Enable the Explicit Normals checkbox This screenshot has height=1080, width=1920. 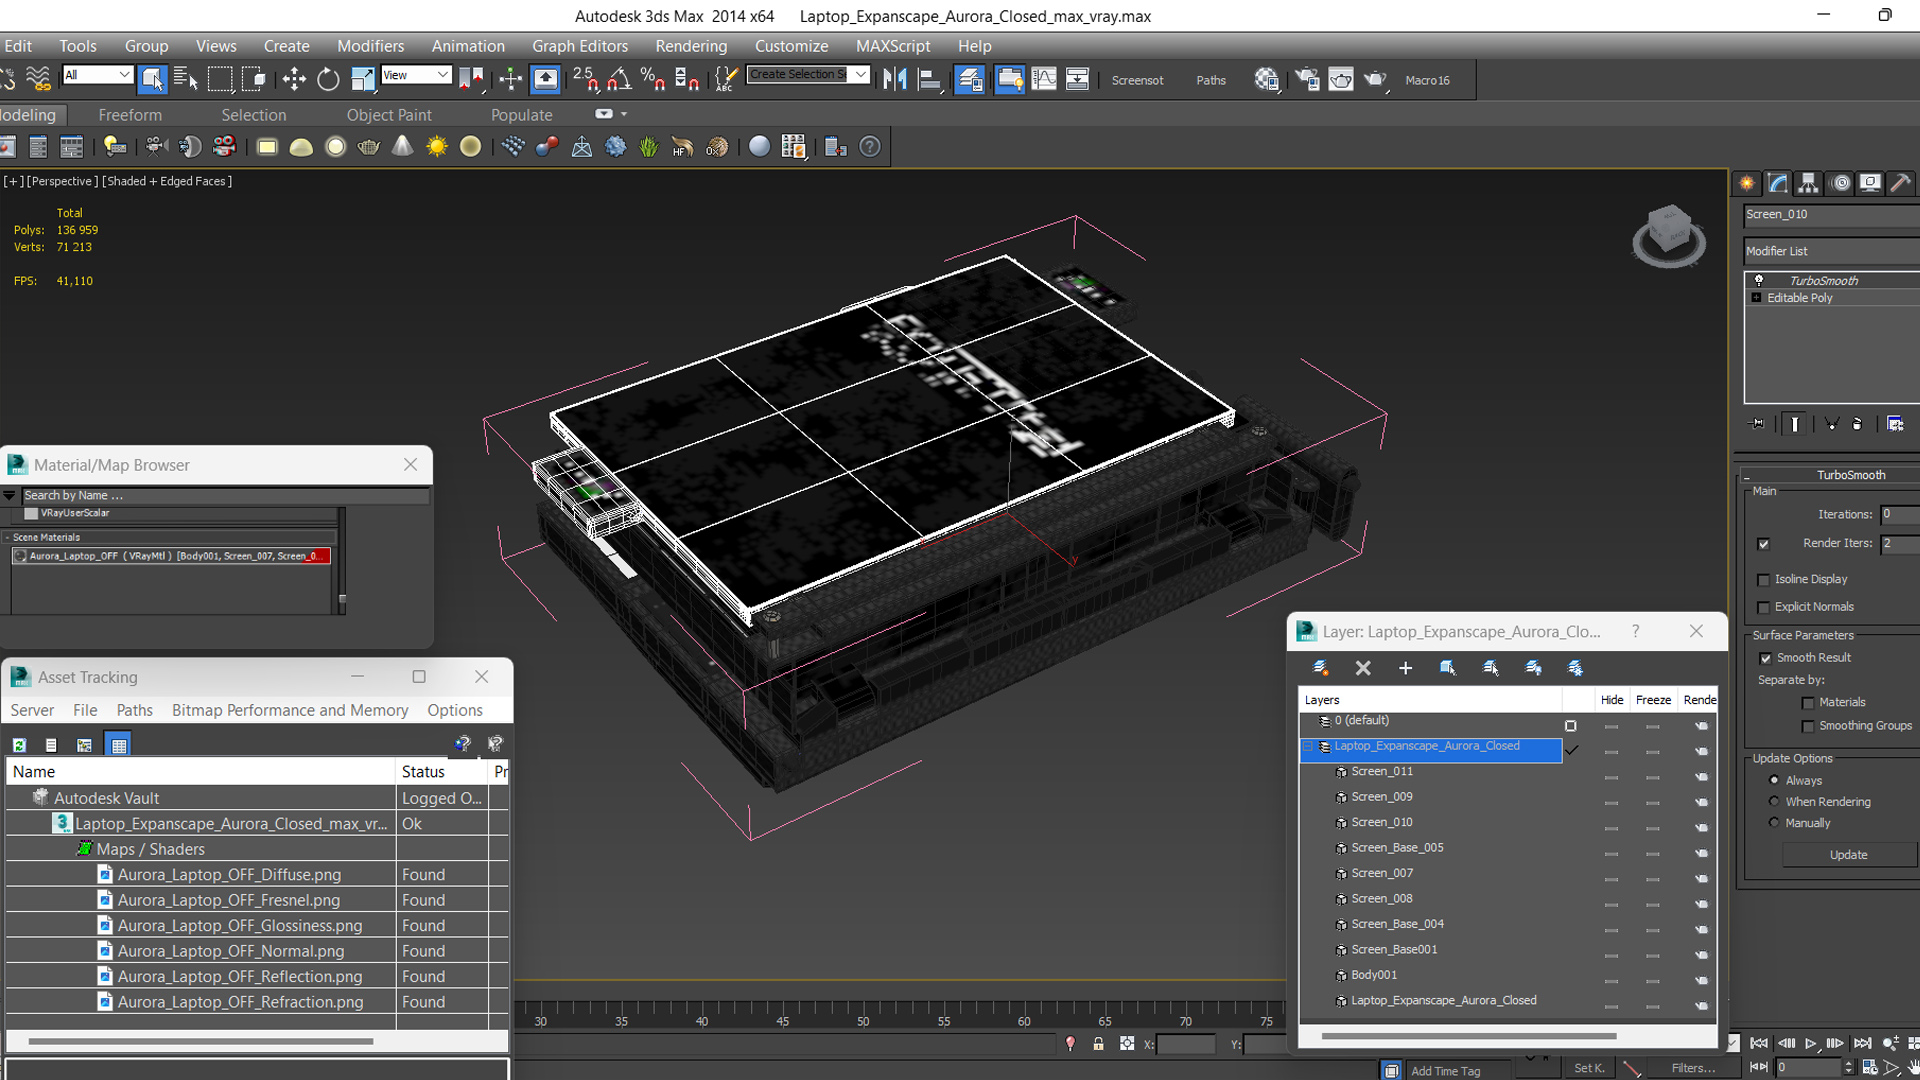1764,608
